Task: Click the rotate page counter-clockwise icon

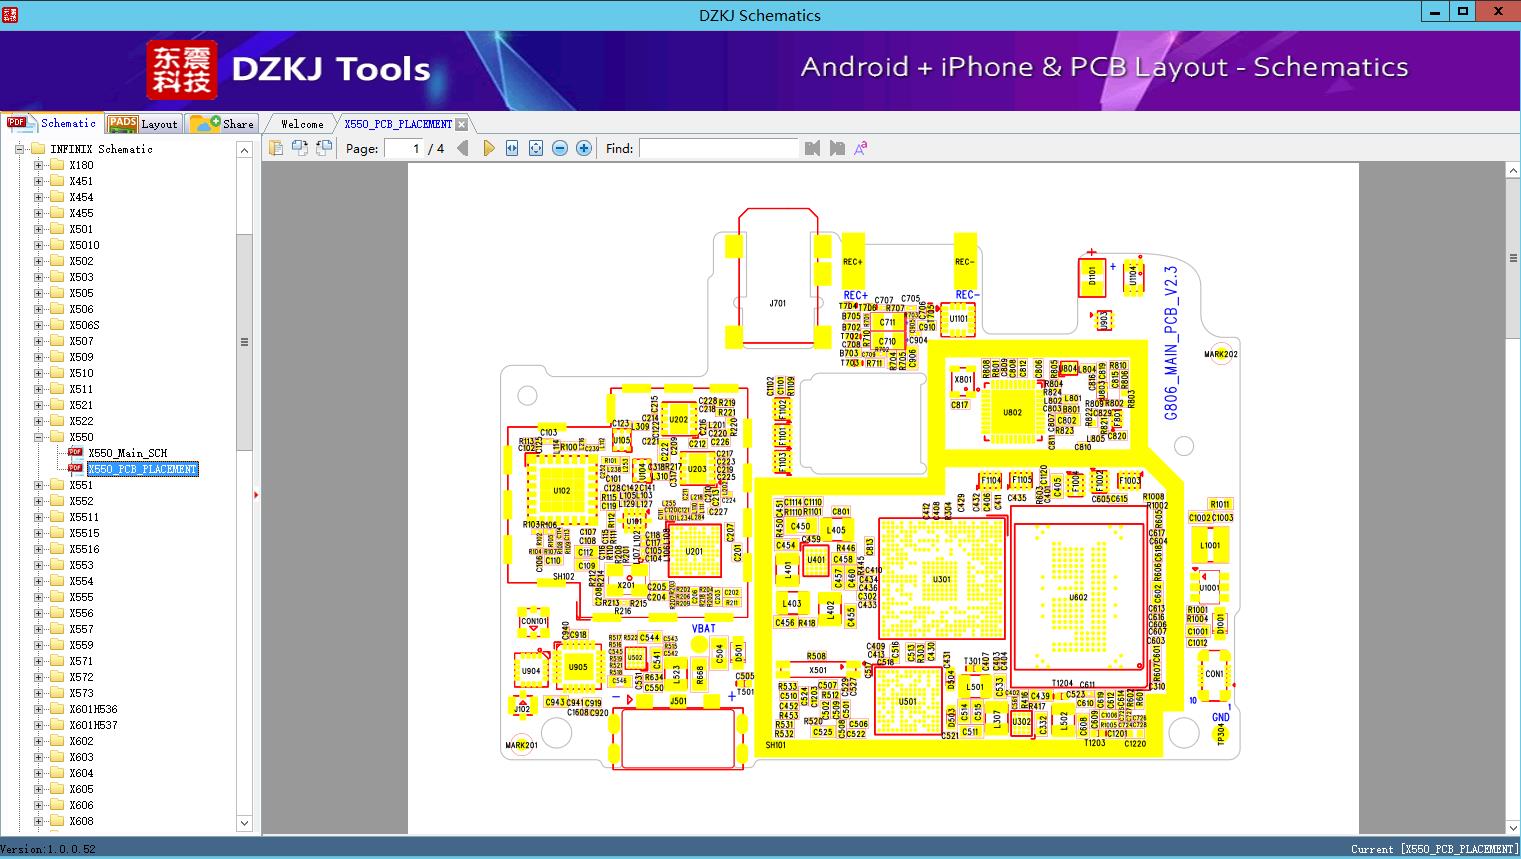Action: click(299, 148)
